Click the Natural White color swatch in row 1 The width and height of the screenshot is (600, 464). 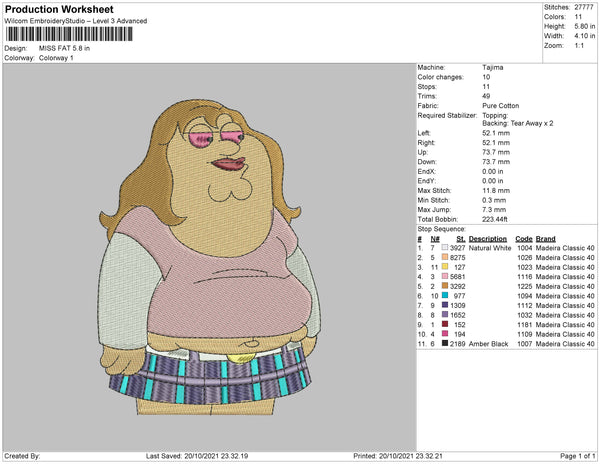(445, 248)
